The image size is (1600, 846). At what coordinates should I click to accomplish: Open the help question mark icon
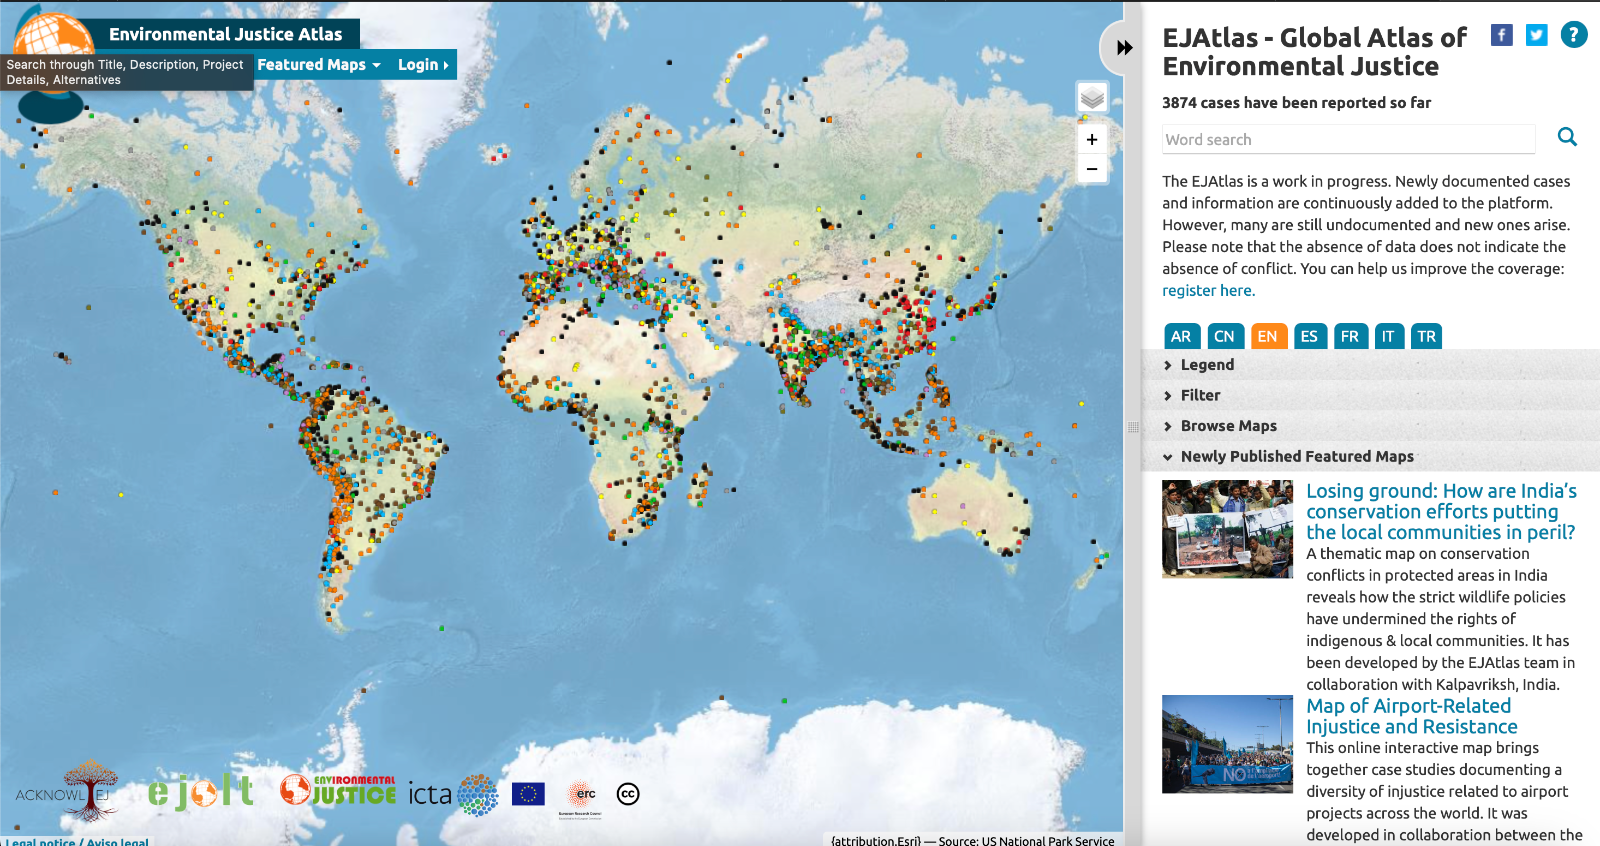1574,35
